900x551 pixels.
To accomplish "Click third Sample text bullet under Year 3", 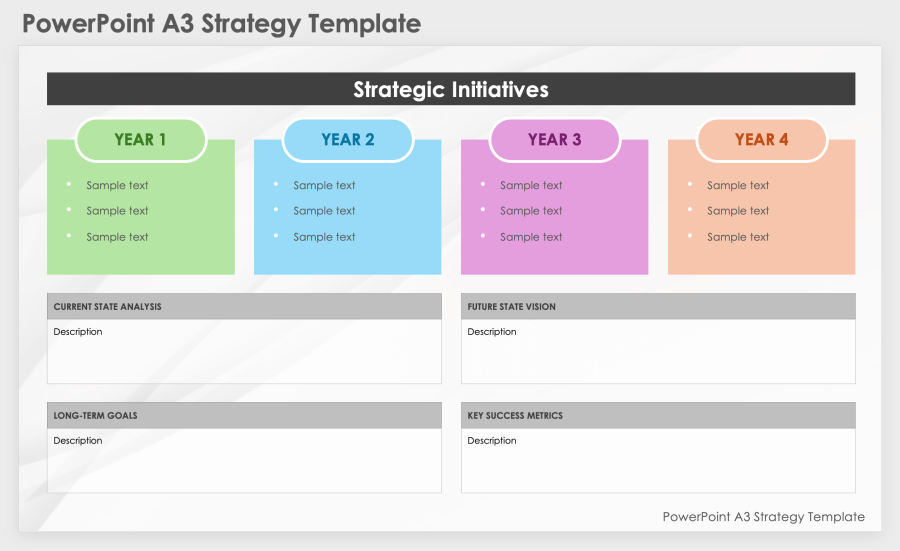I will pyautogui.click(x=531, y=237).
